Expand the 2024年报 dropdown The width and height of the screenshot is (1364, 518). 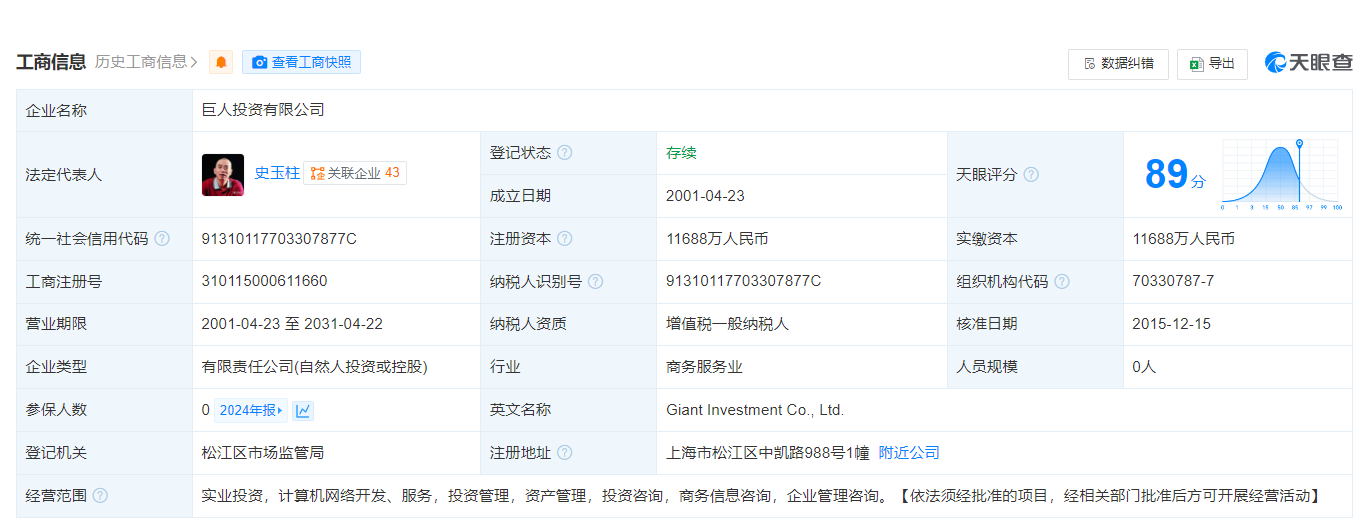tap(250, 410)
